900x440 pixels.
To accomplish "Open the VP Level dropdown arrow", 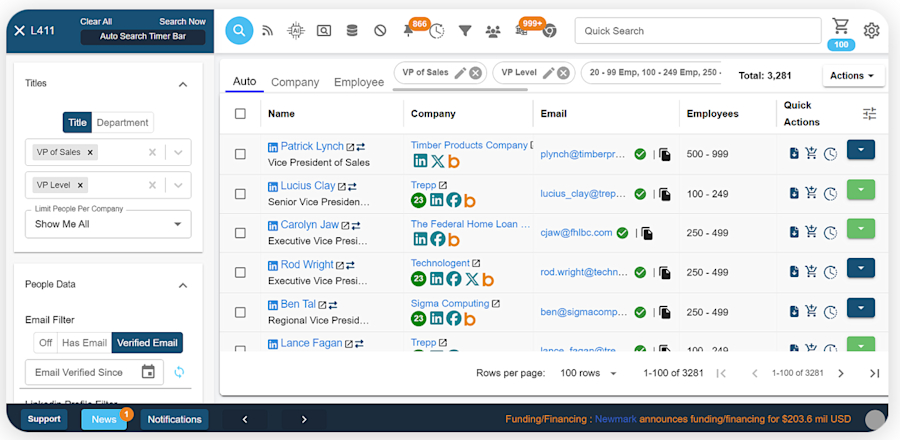I will click(x=178, y=185).
